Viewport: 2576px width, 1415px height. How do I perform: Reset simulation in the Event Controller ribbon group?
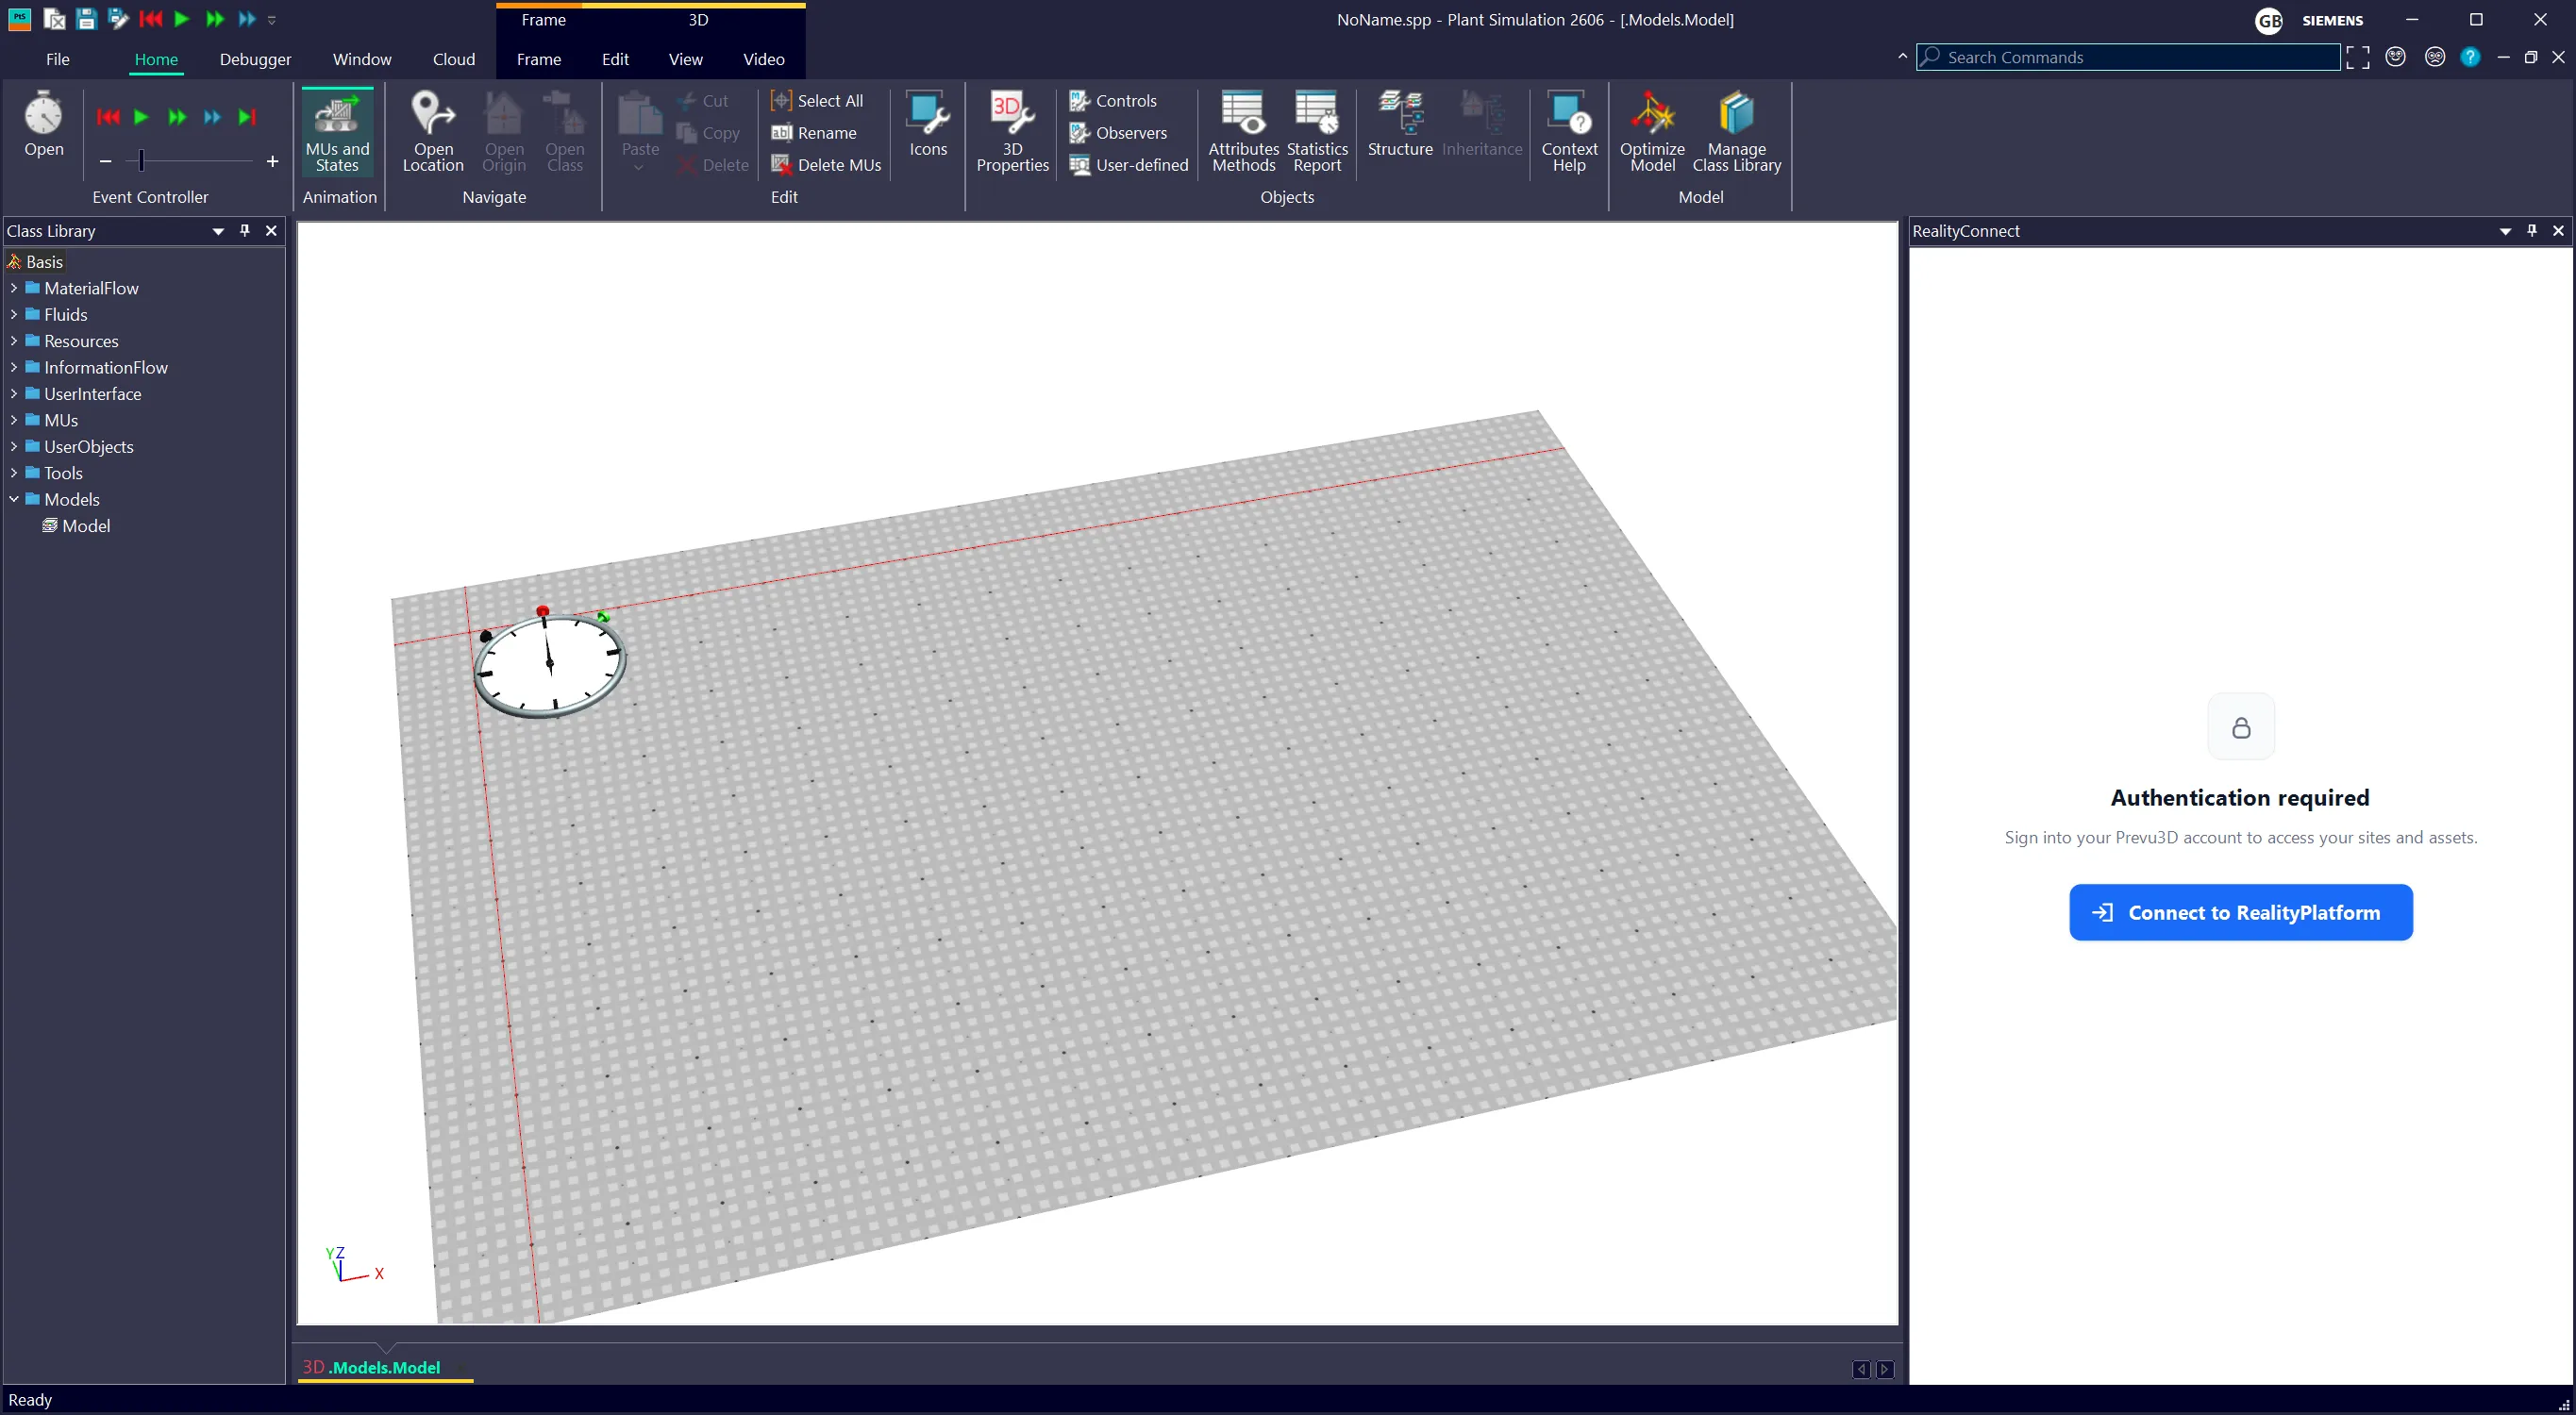point(108,117)
